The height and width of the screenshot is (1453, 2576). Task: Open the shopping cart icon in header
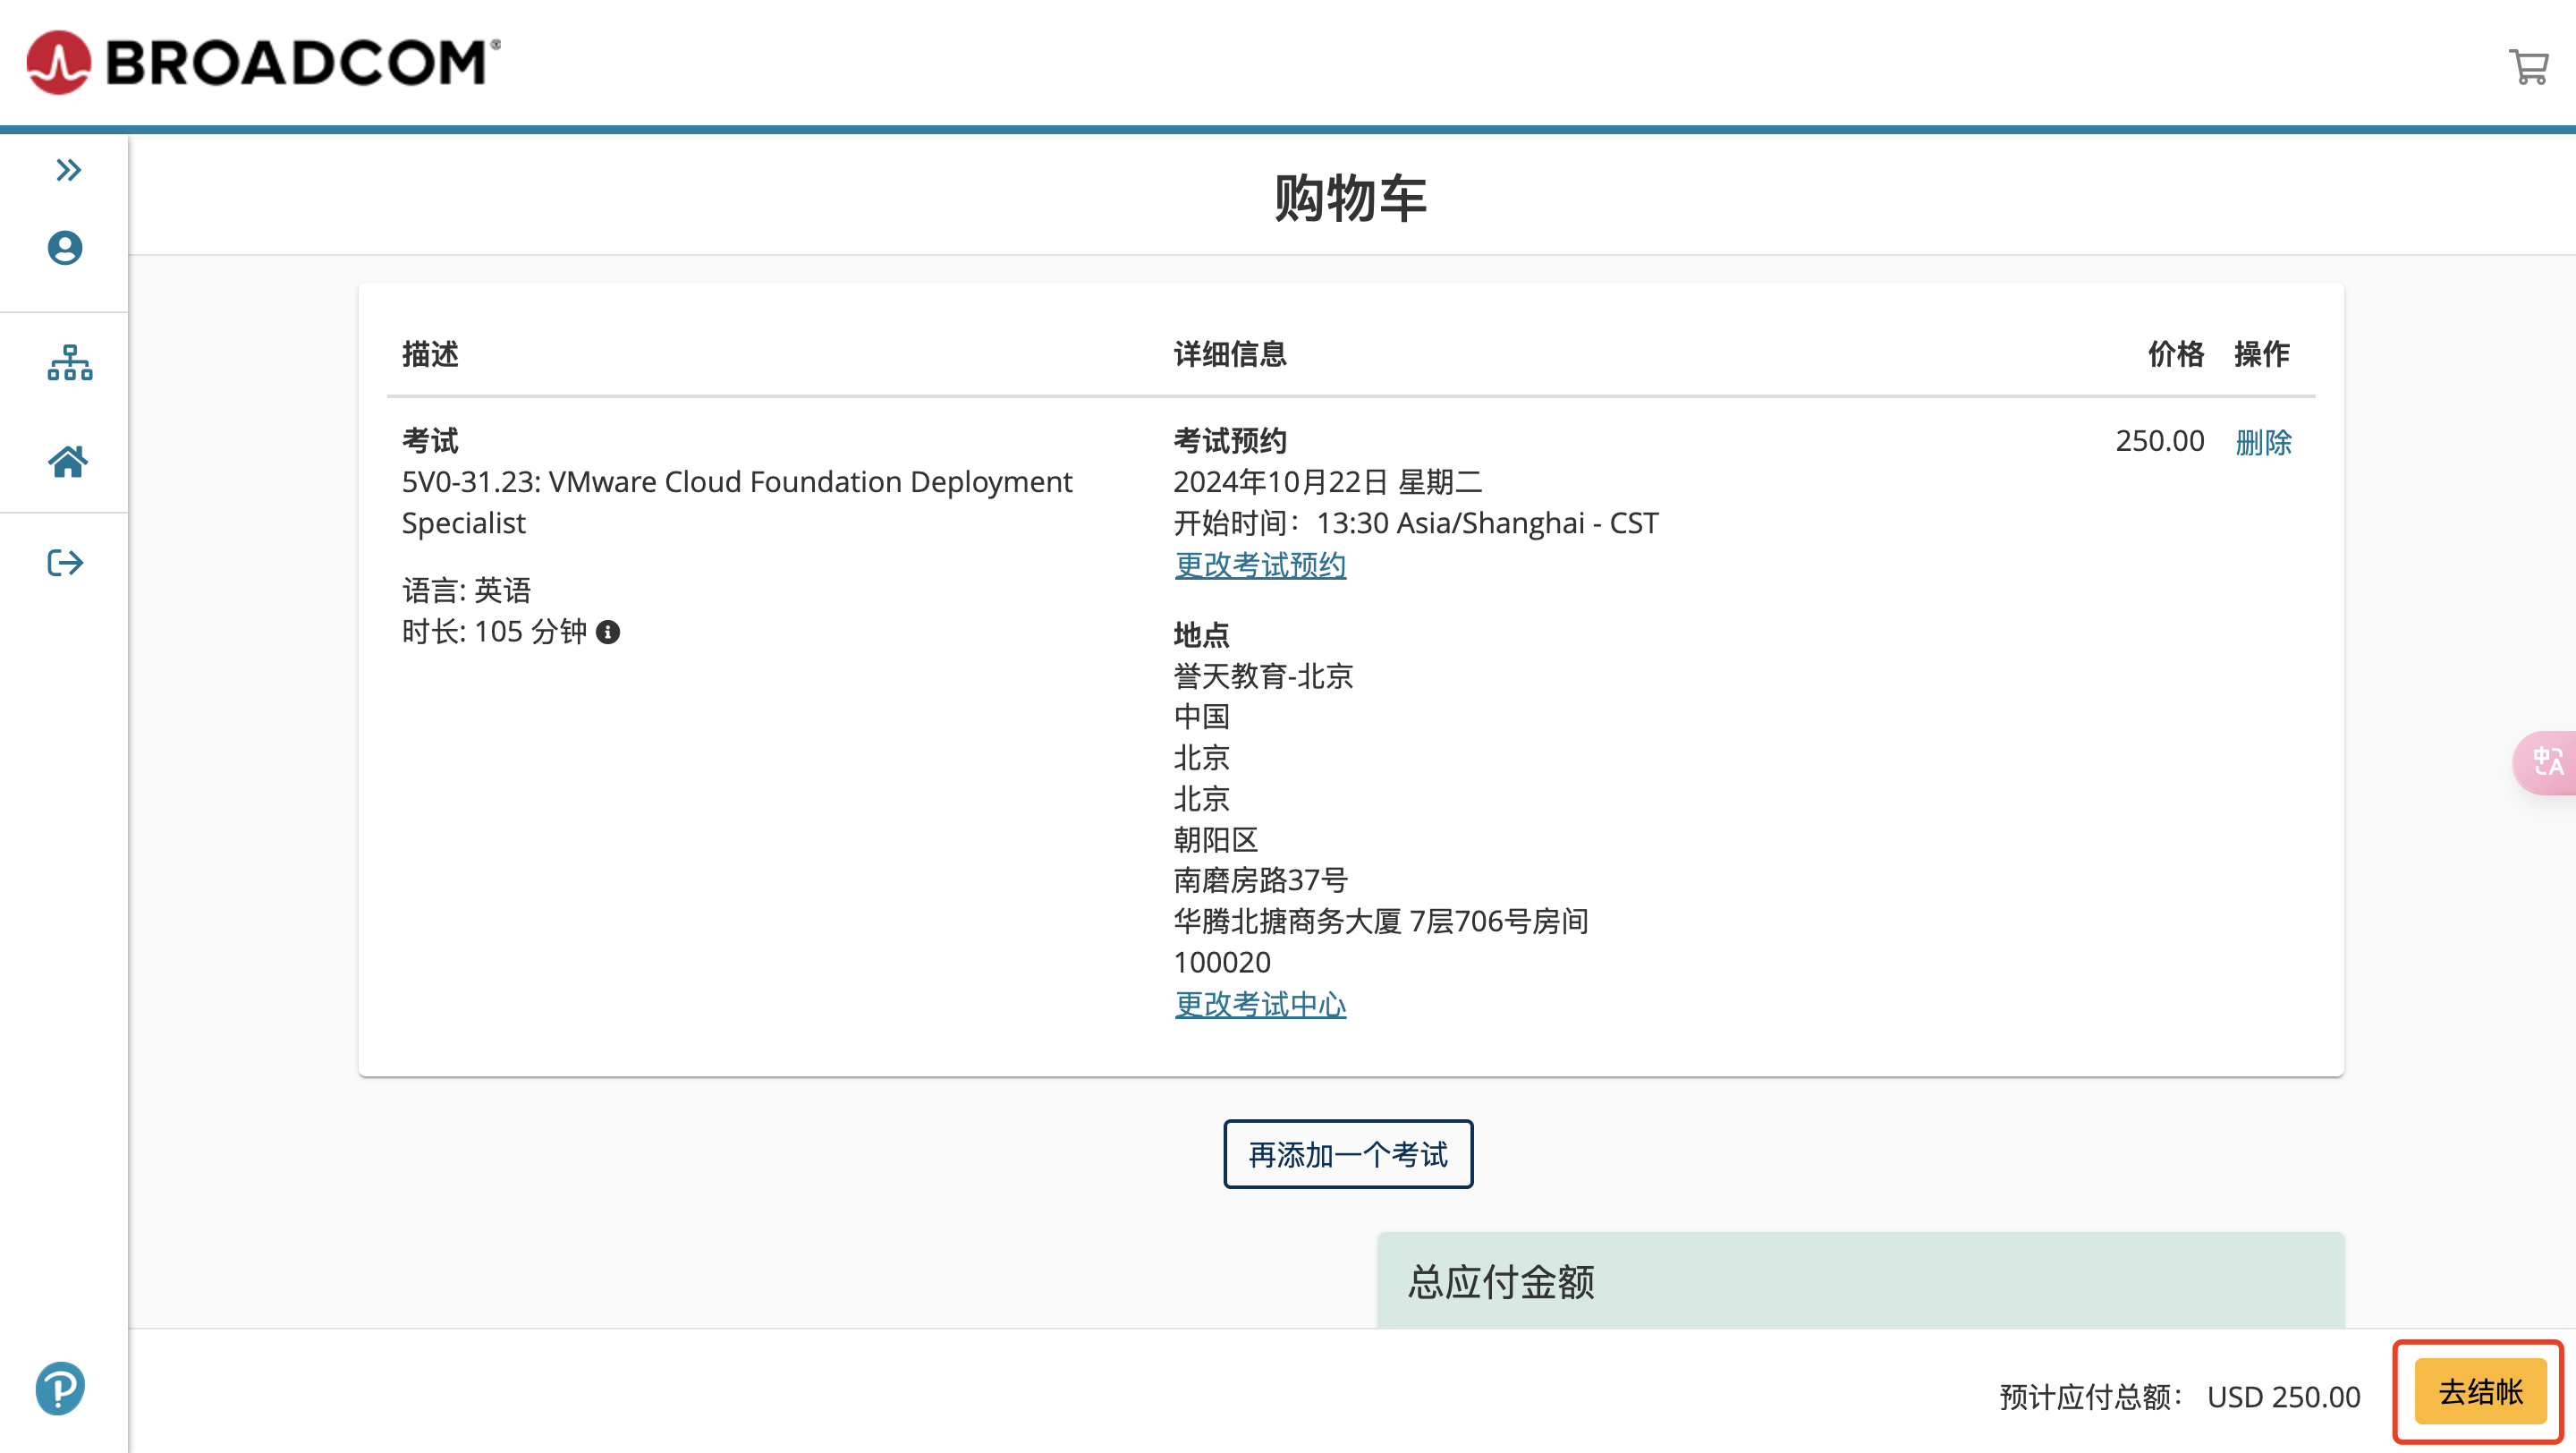tap(2528, 66)
